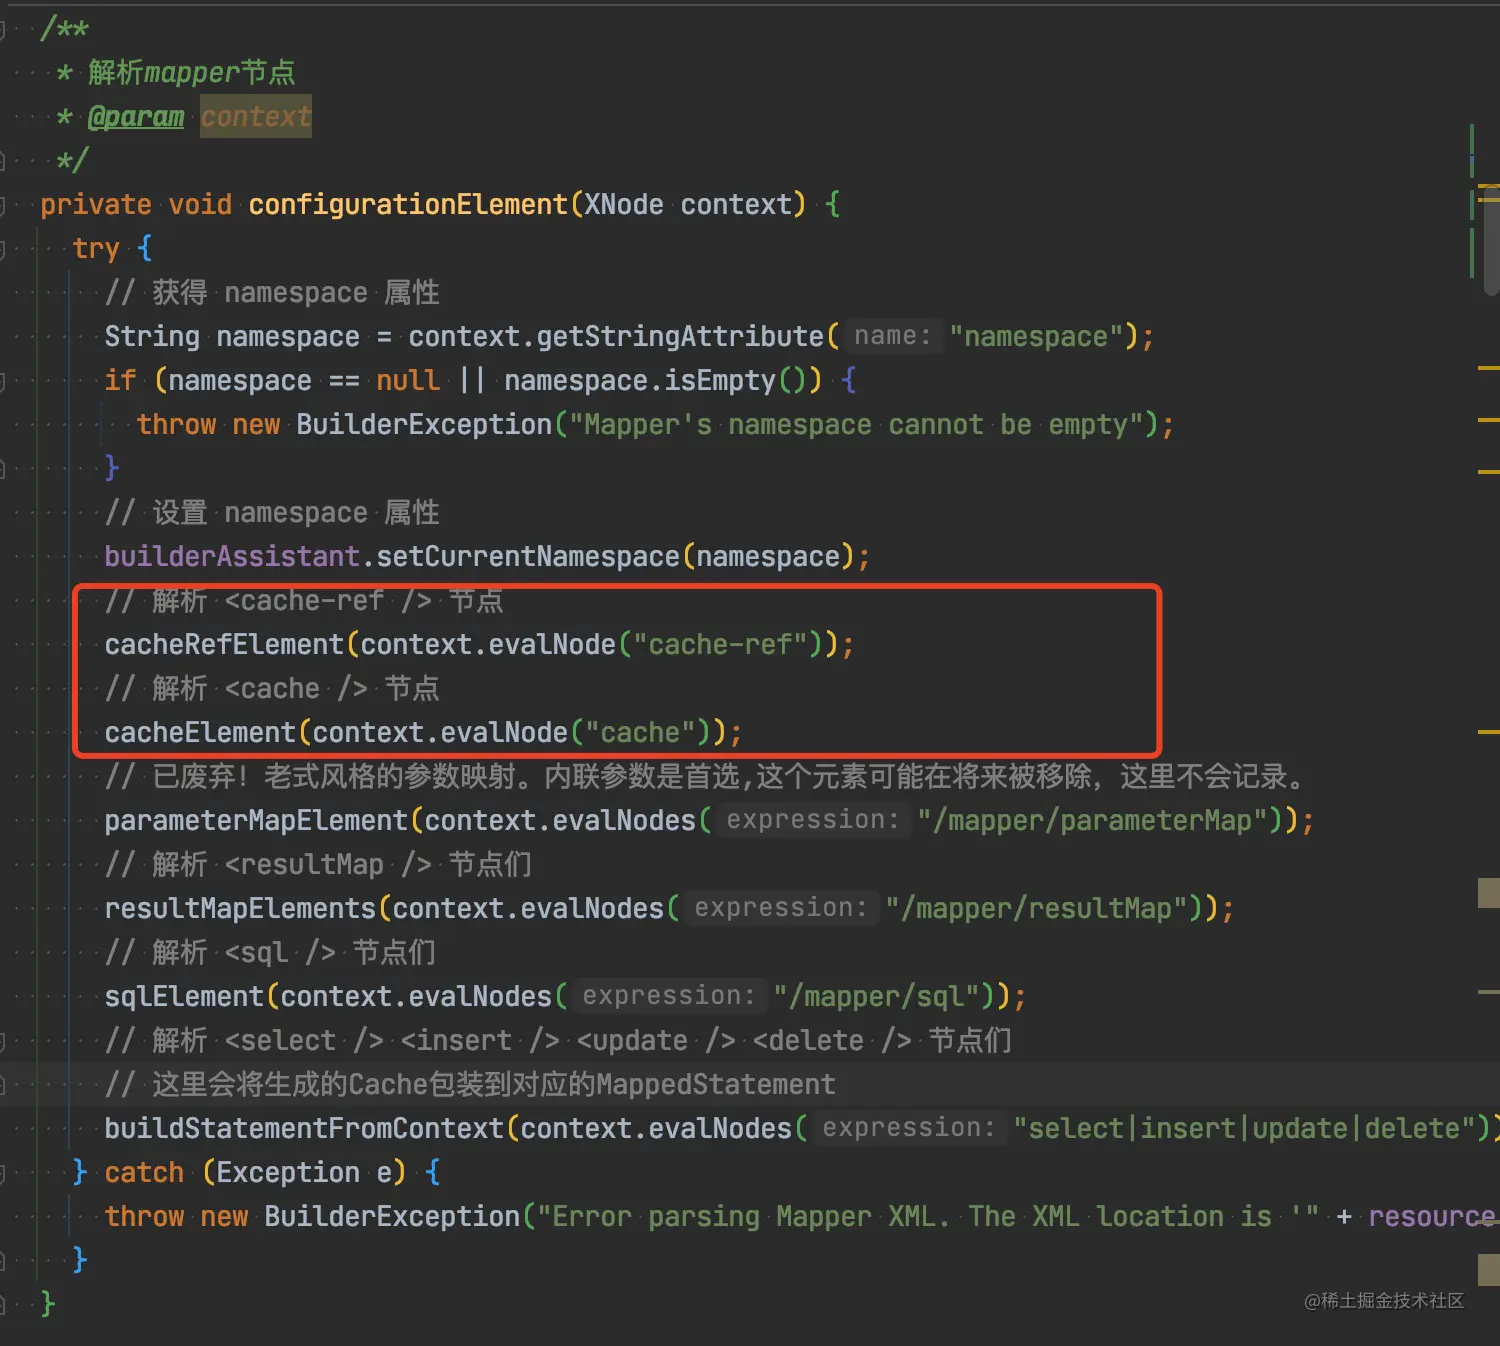Click comment 获得 namespace 属性
Viewport: 1500px width, 1346px height.
click(x=272, y=293)
